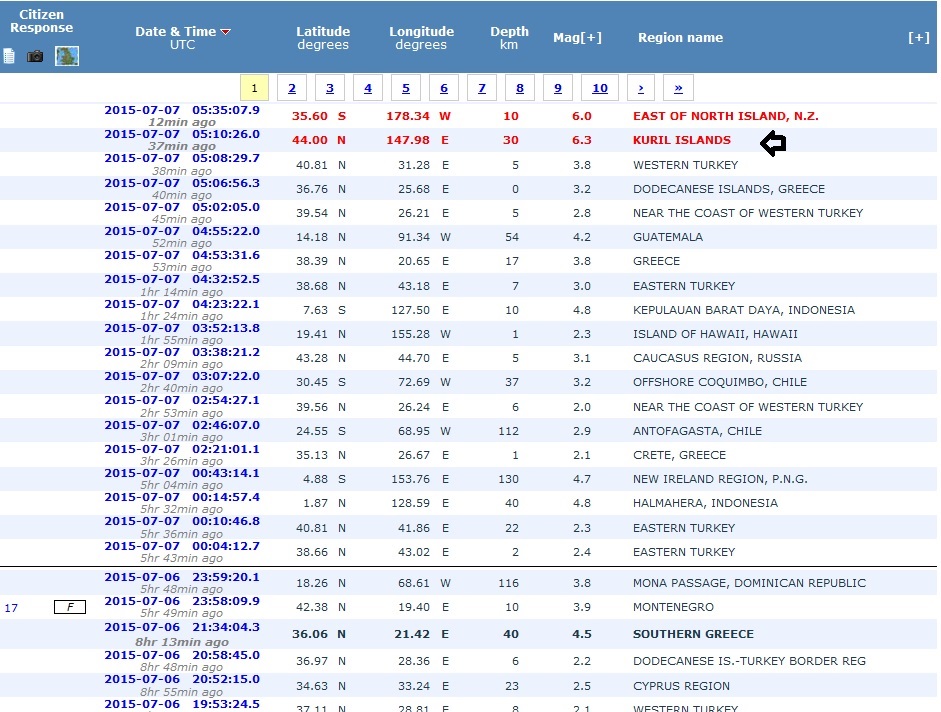Open the 2015-07-06 21:34:04.3 Southern Greece entry
Viewport: 941px width, 712px height.
click(x=182, y=627)
